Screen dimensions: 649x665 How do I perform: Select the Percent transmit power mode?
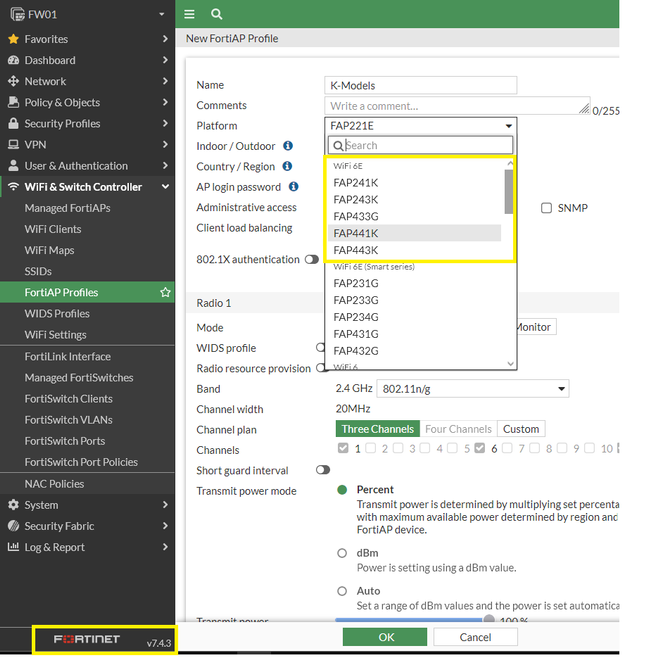pos(342,490)
